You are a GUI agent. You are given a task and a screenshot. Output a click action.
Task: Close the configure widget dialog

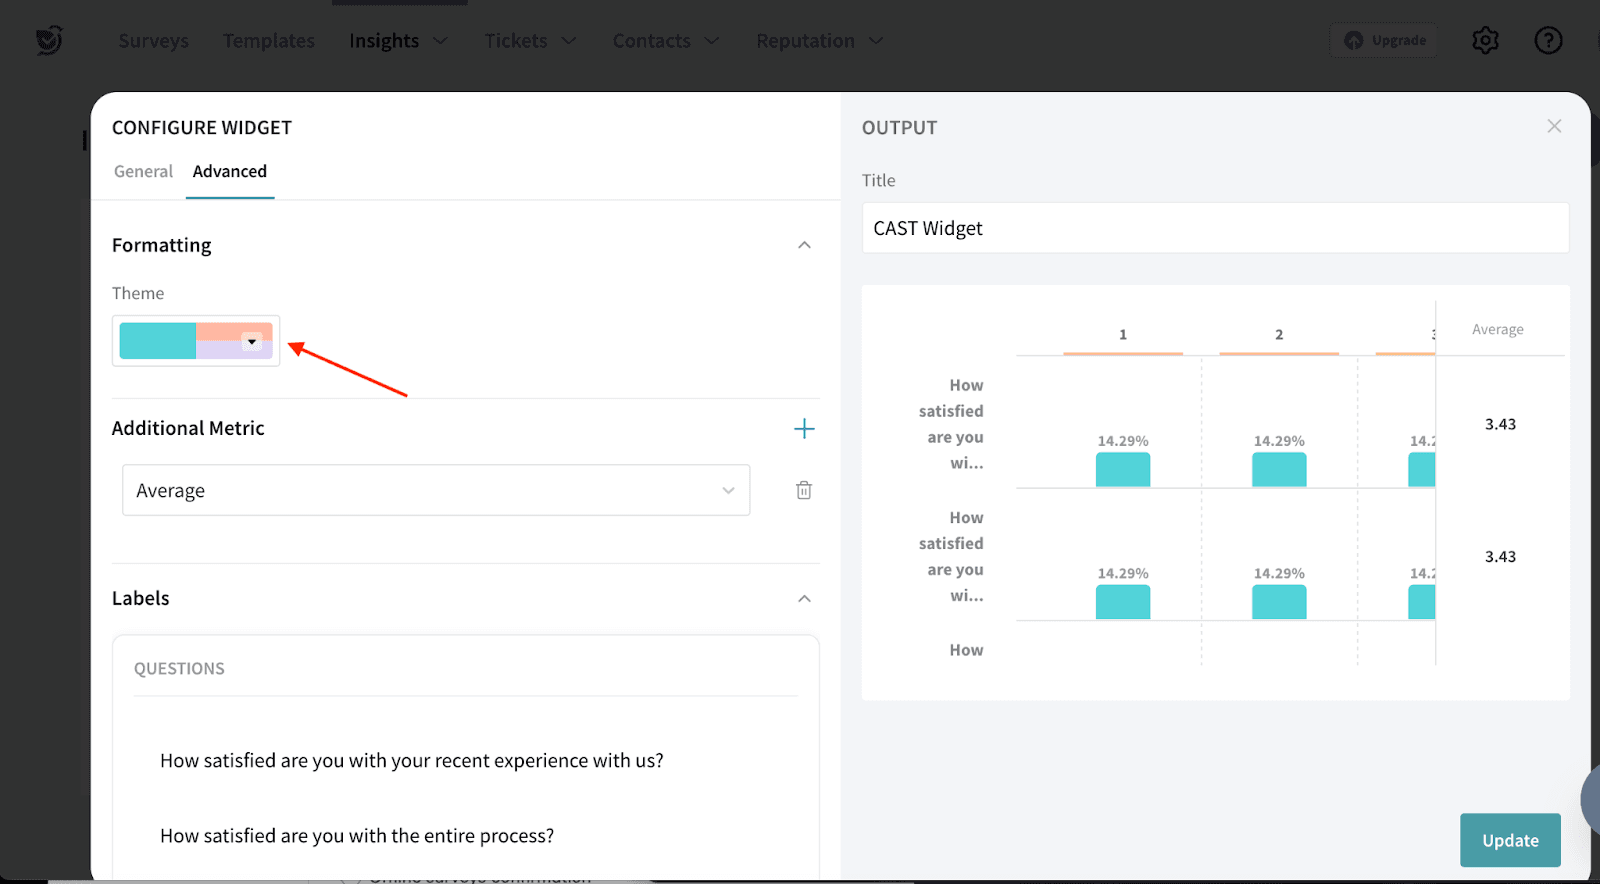(x=1554, y=126)
